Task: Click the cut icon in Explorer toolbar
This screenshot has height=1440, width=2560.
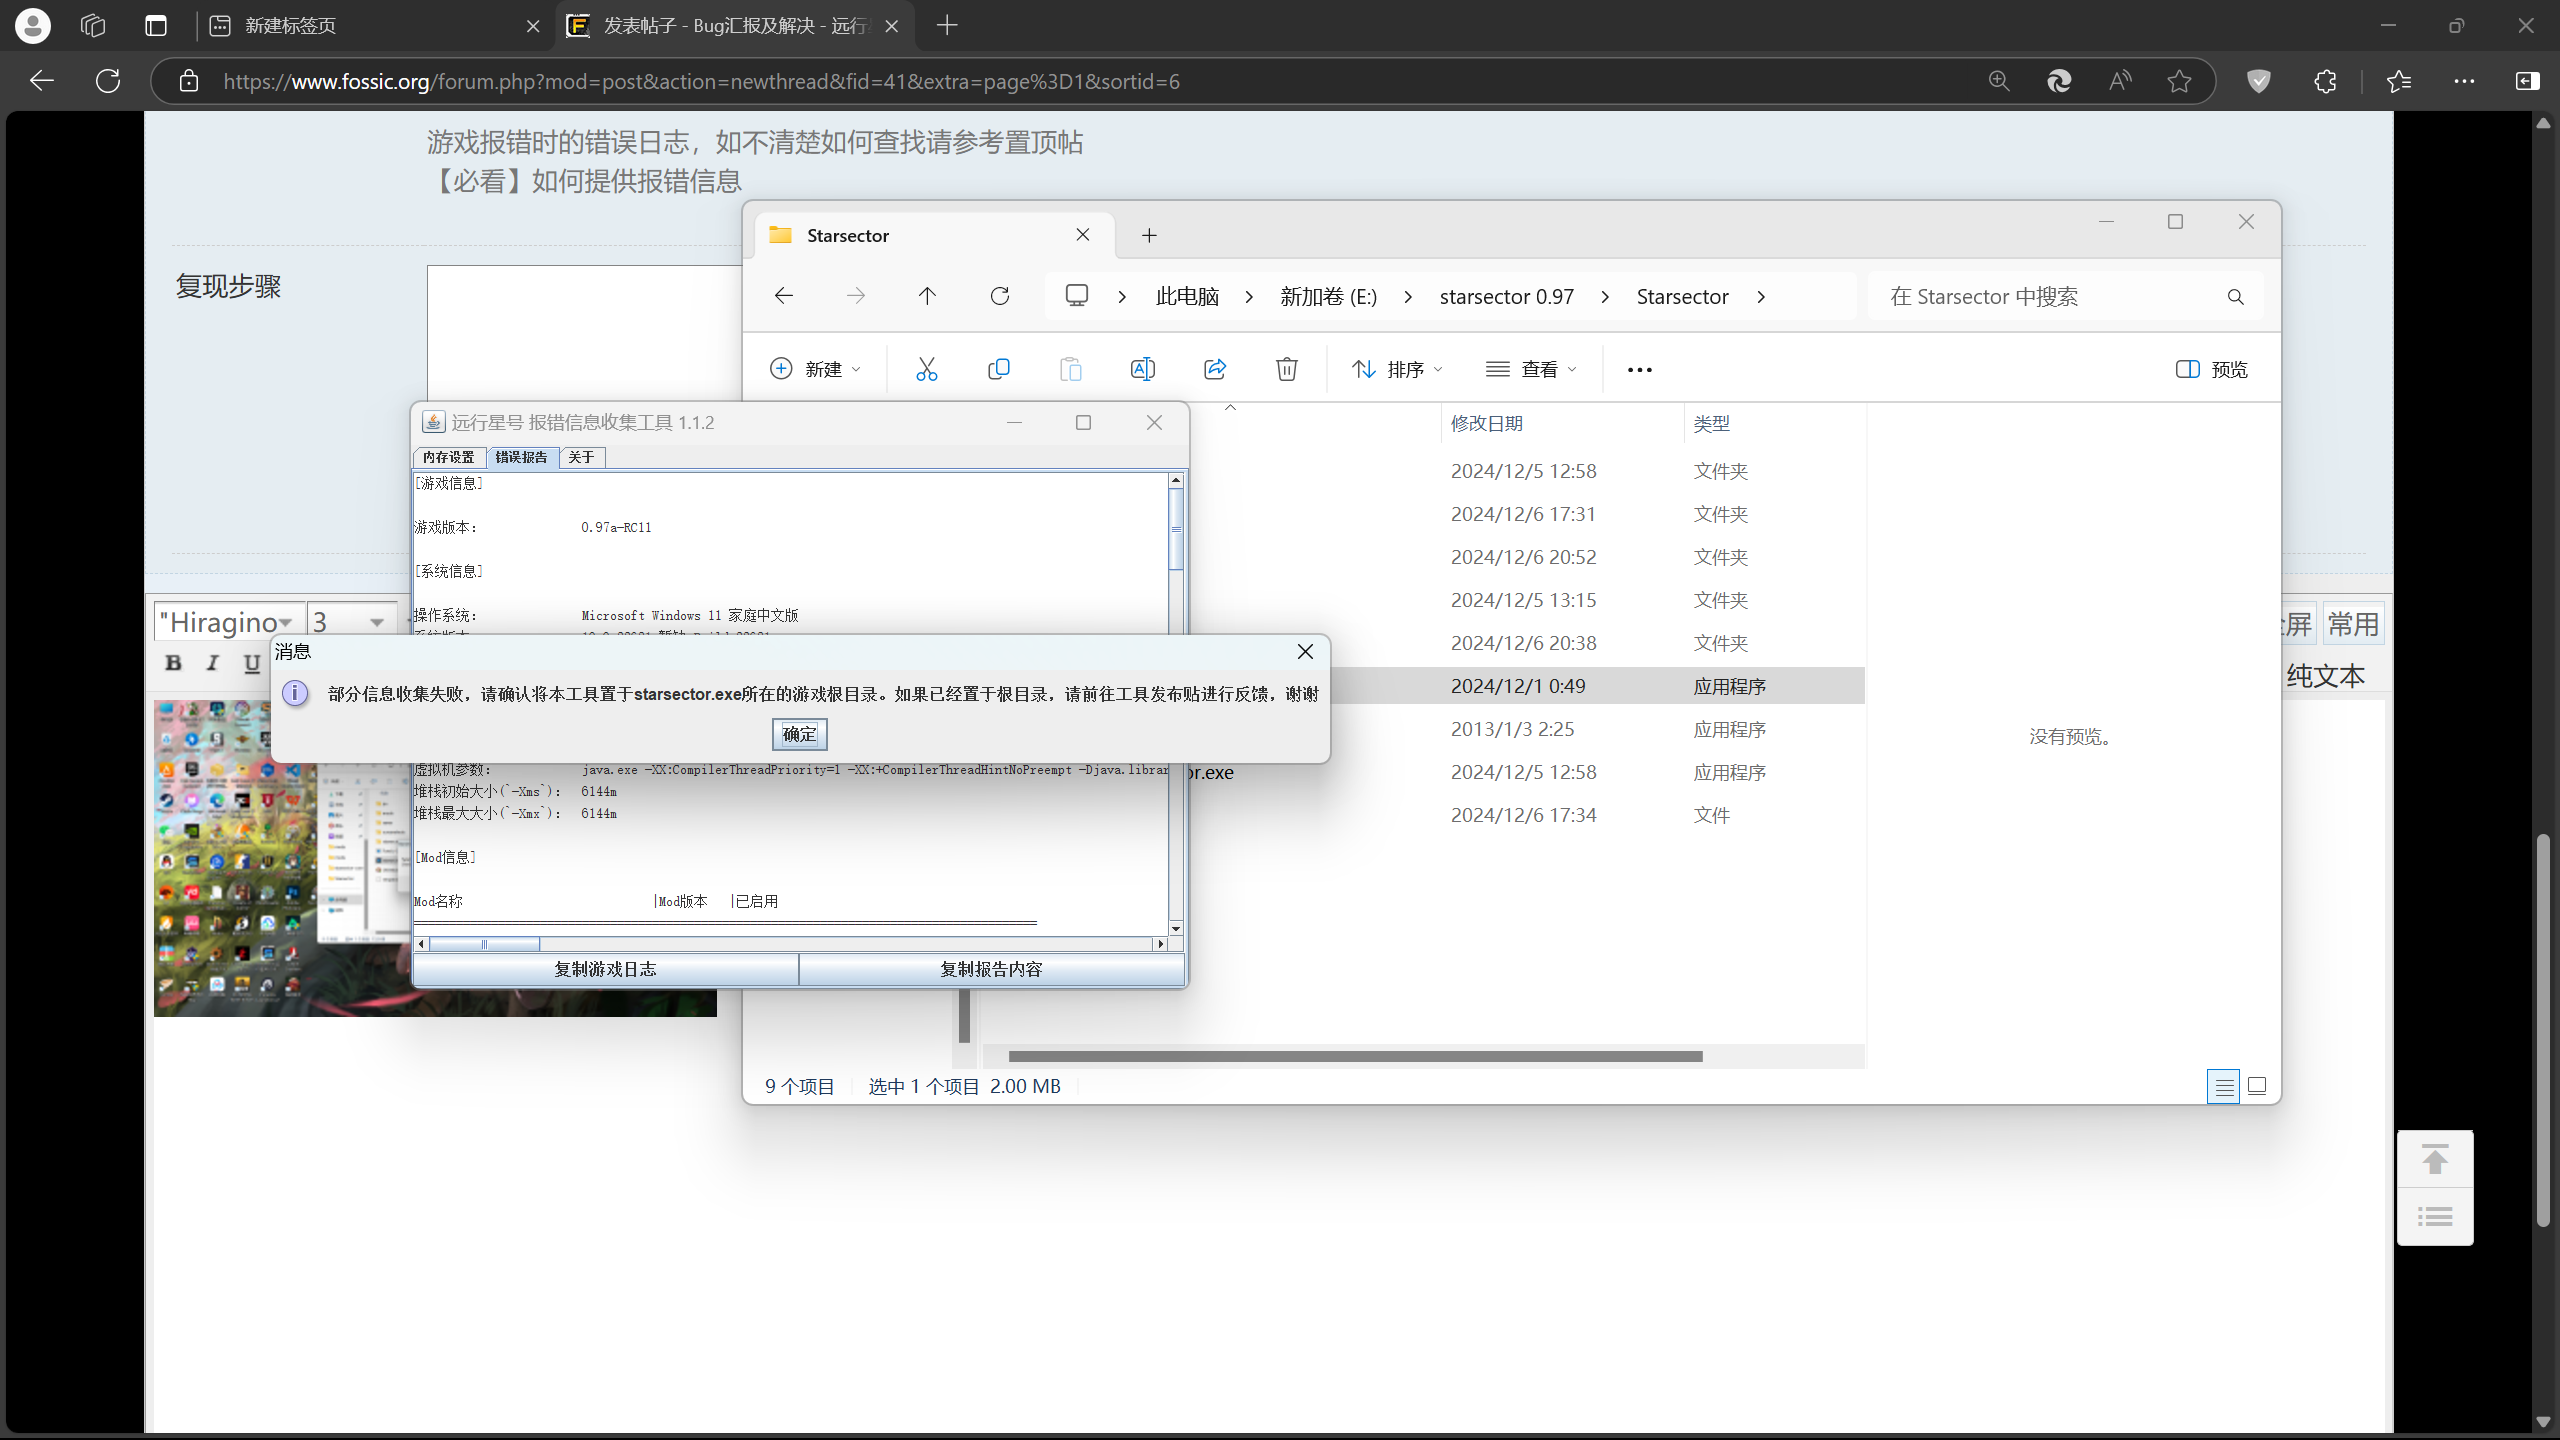Action: [x=926, y=369]
